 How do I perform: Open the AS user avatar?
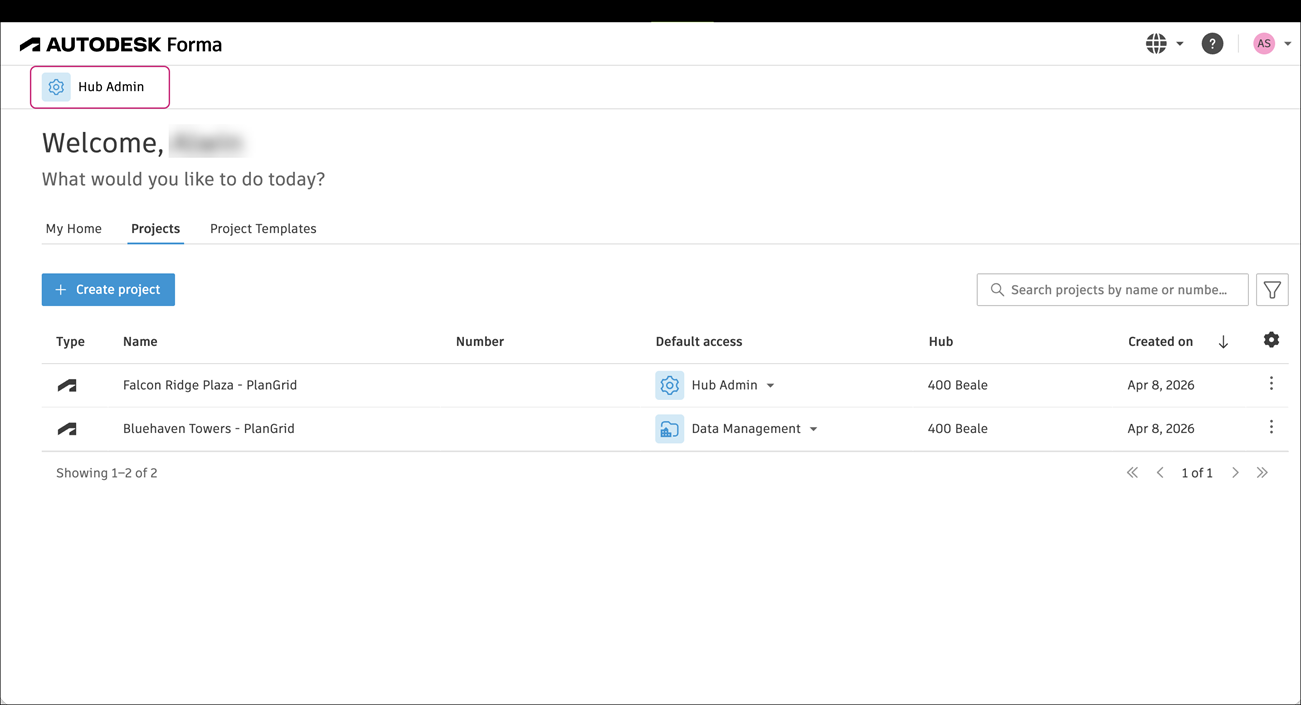pyautogui.click(x=1264, y=44)
